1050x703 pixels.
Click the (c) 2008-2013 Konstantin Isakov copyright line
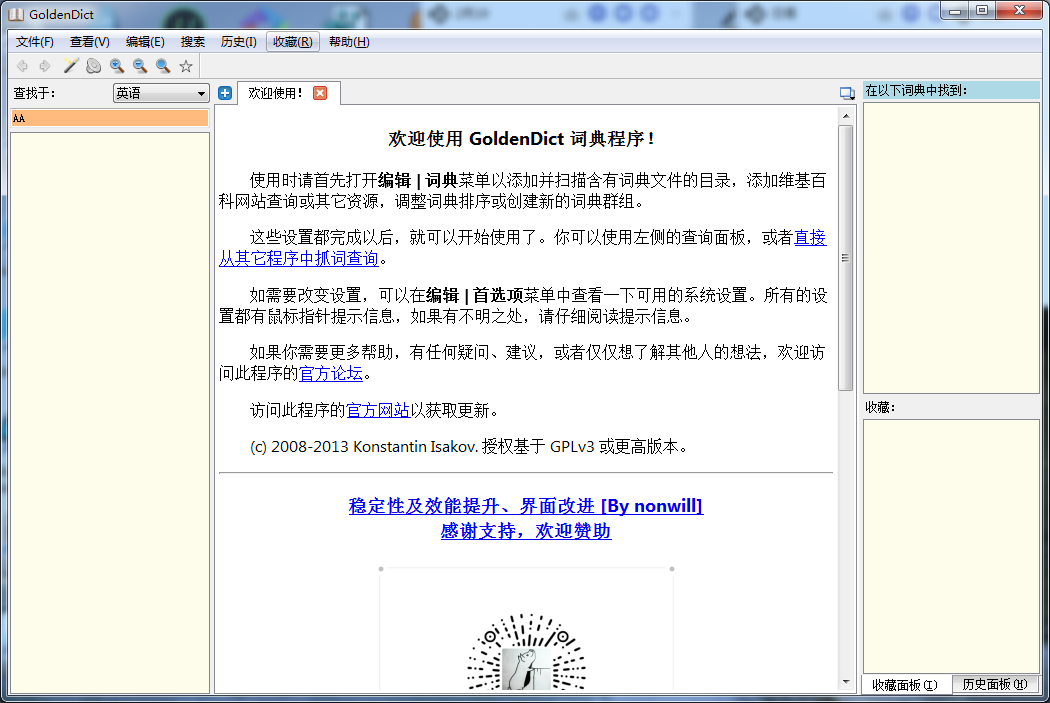(469, 447)
